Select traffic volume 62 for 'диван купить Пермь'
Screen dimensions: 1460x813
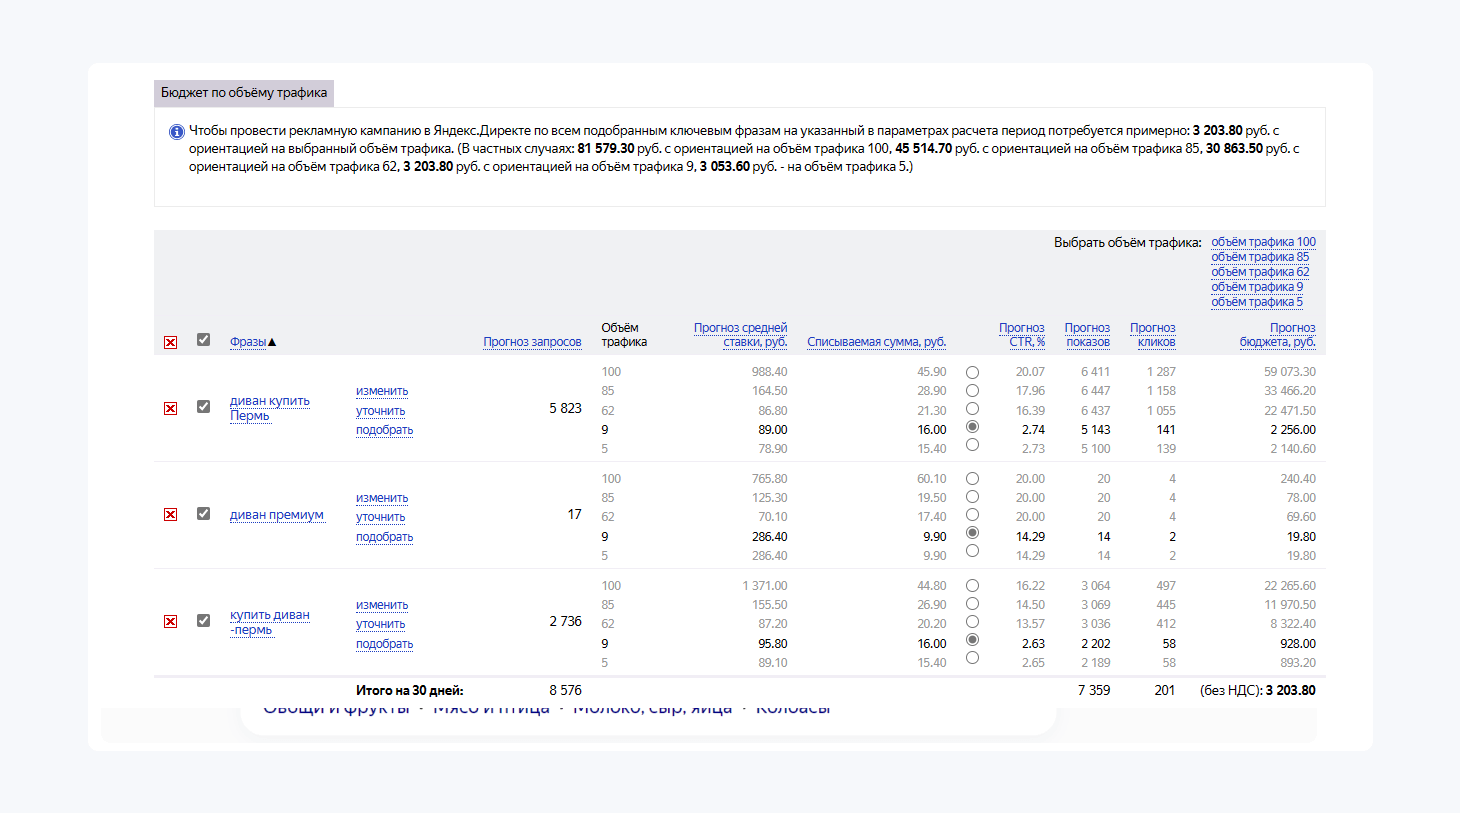[x=972, y=408]
